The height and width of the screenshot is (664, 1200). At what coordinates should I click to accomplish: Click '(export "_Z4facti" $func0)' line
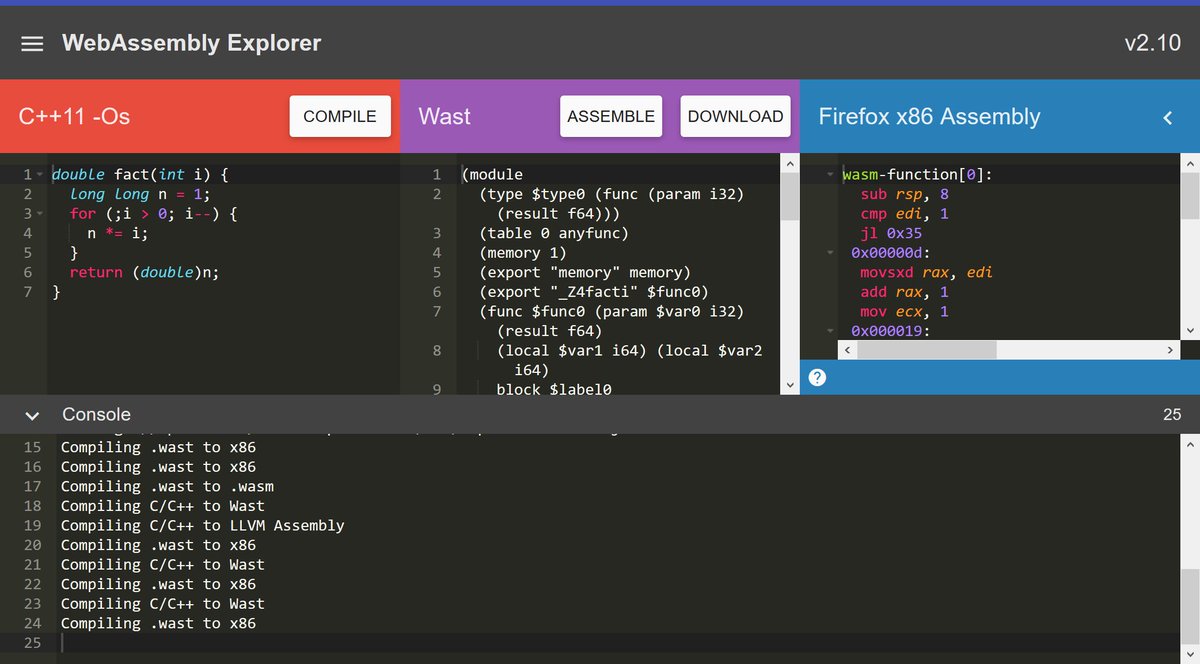click(x=594, y=292)
